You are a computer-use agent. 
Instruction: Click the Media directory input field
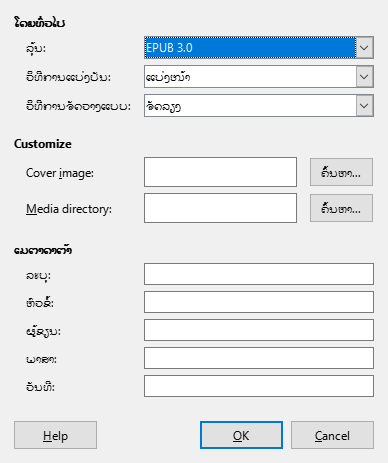(220, 208)
